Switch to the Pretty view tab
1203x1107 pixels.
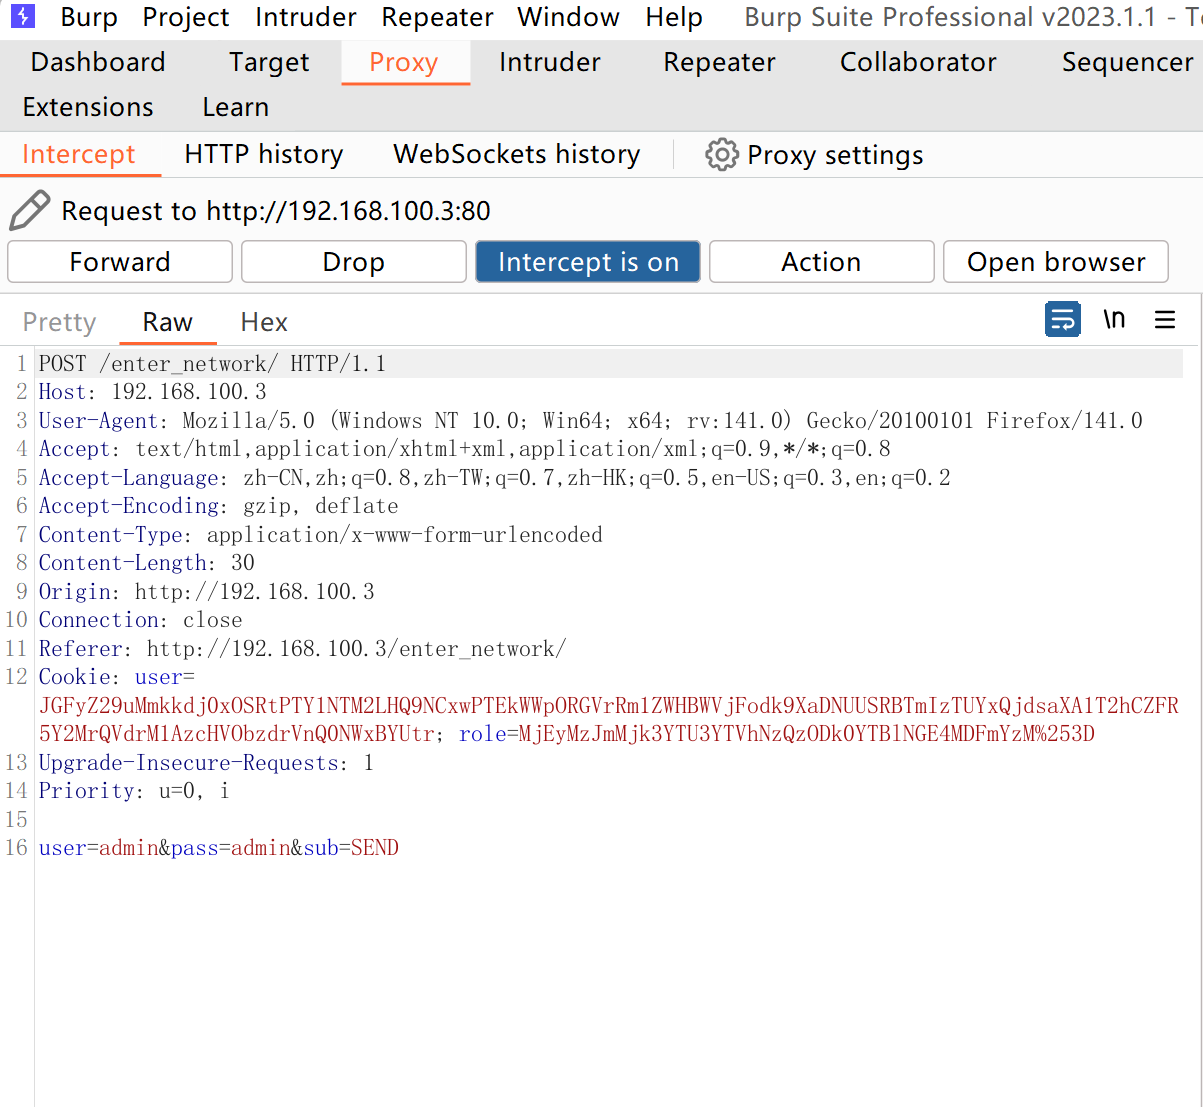(60, 322)
